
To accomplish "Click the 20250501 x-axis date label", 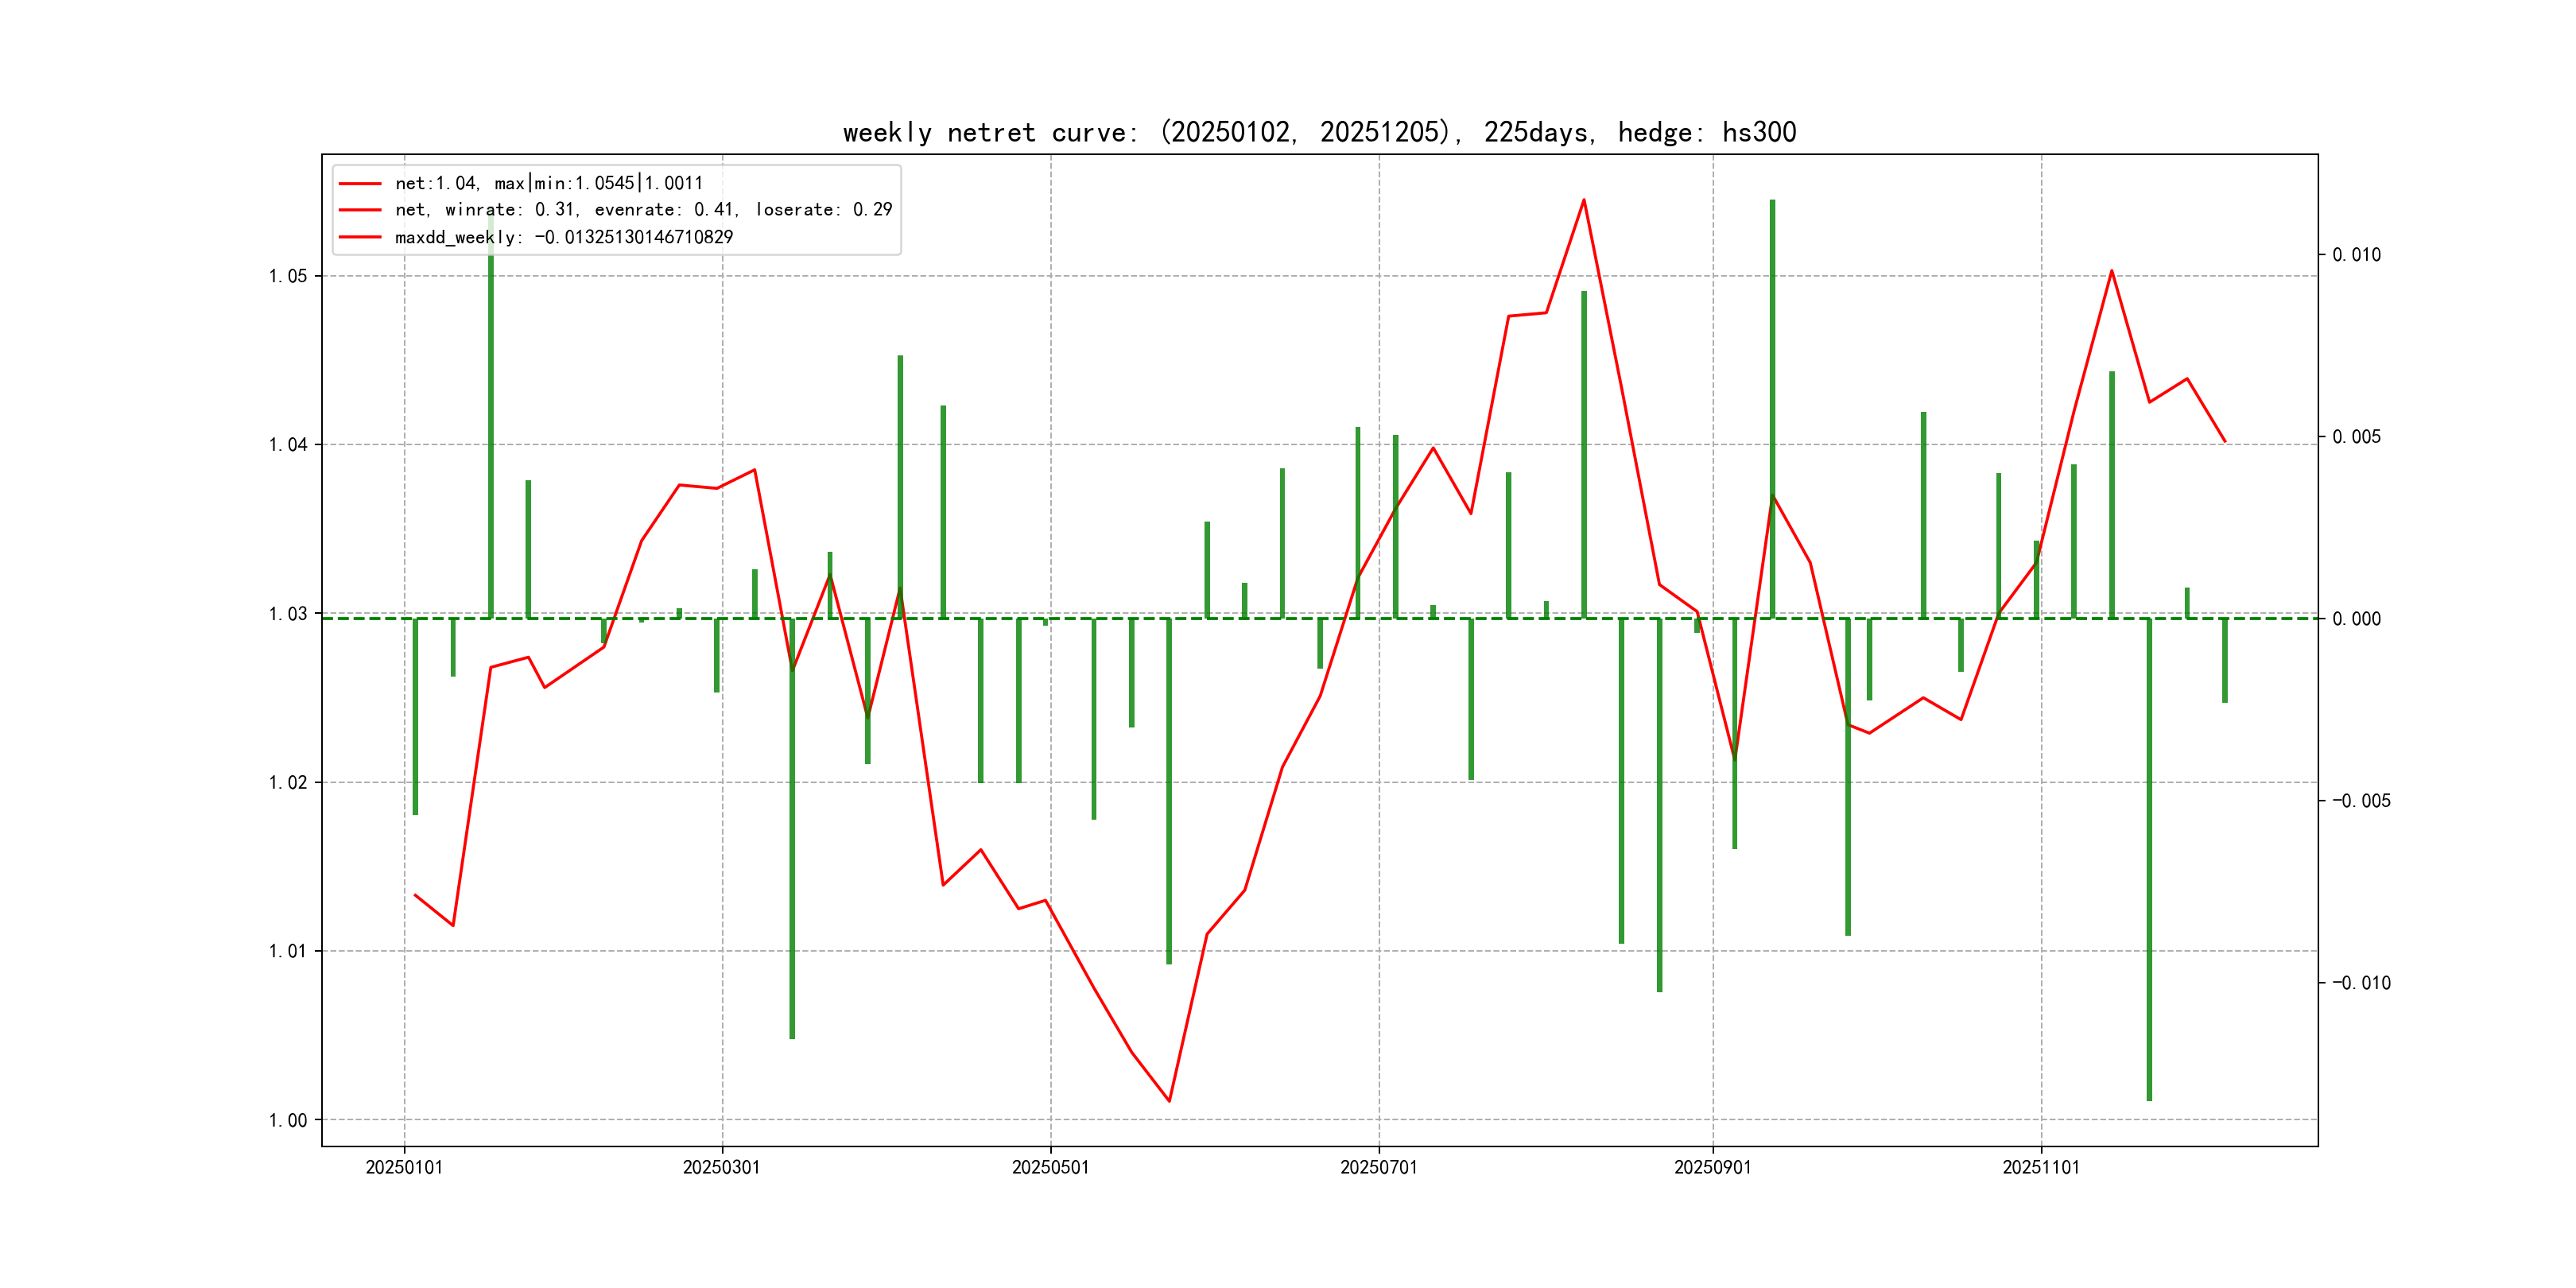I will 1050,1167.
